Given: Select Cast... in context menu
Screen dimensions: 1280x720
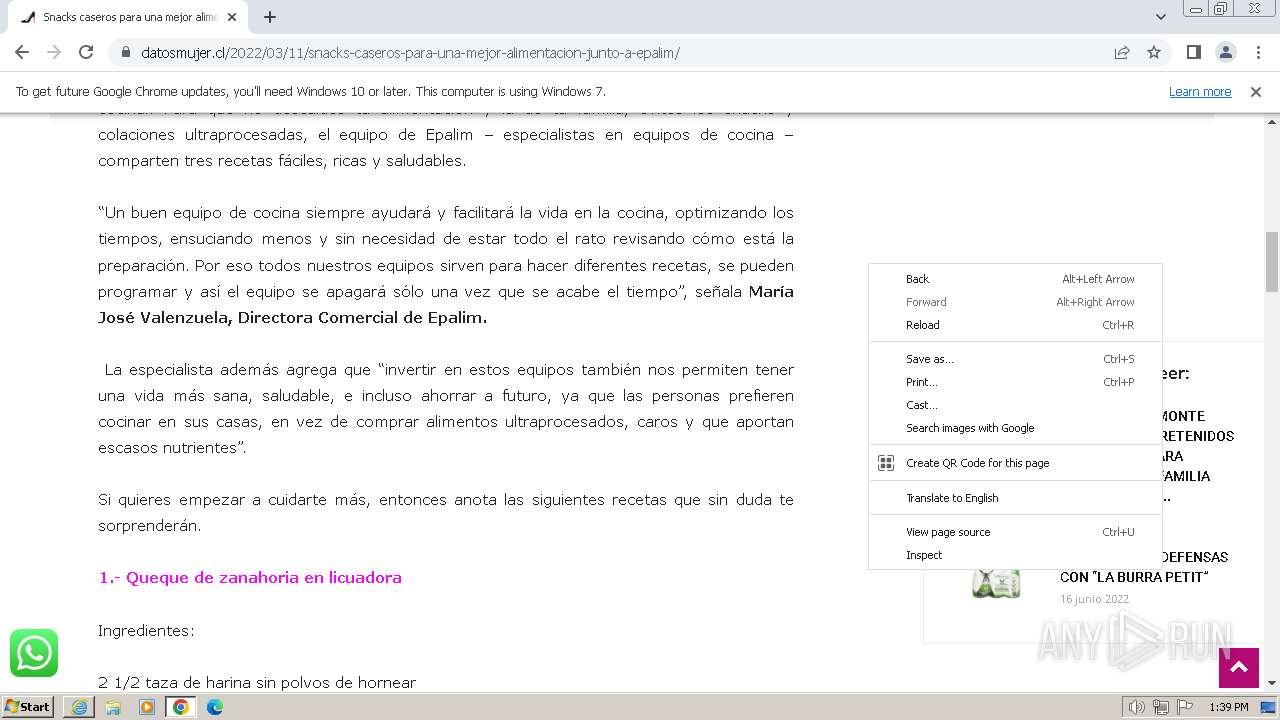Looking at the screenshot, I should pos(1015,405).
